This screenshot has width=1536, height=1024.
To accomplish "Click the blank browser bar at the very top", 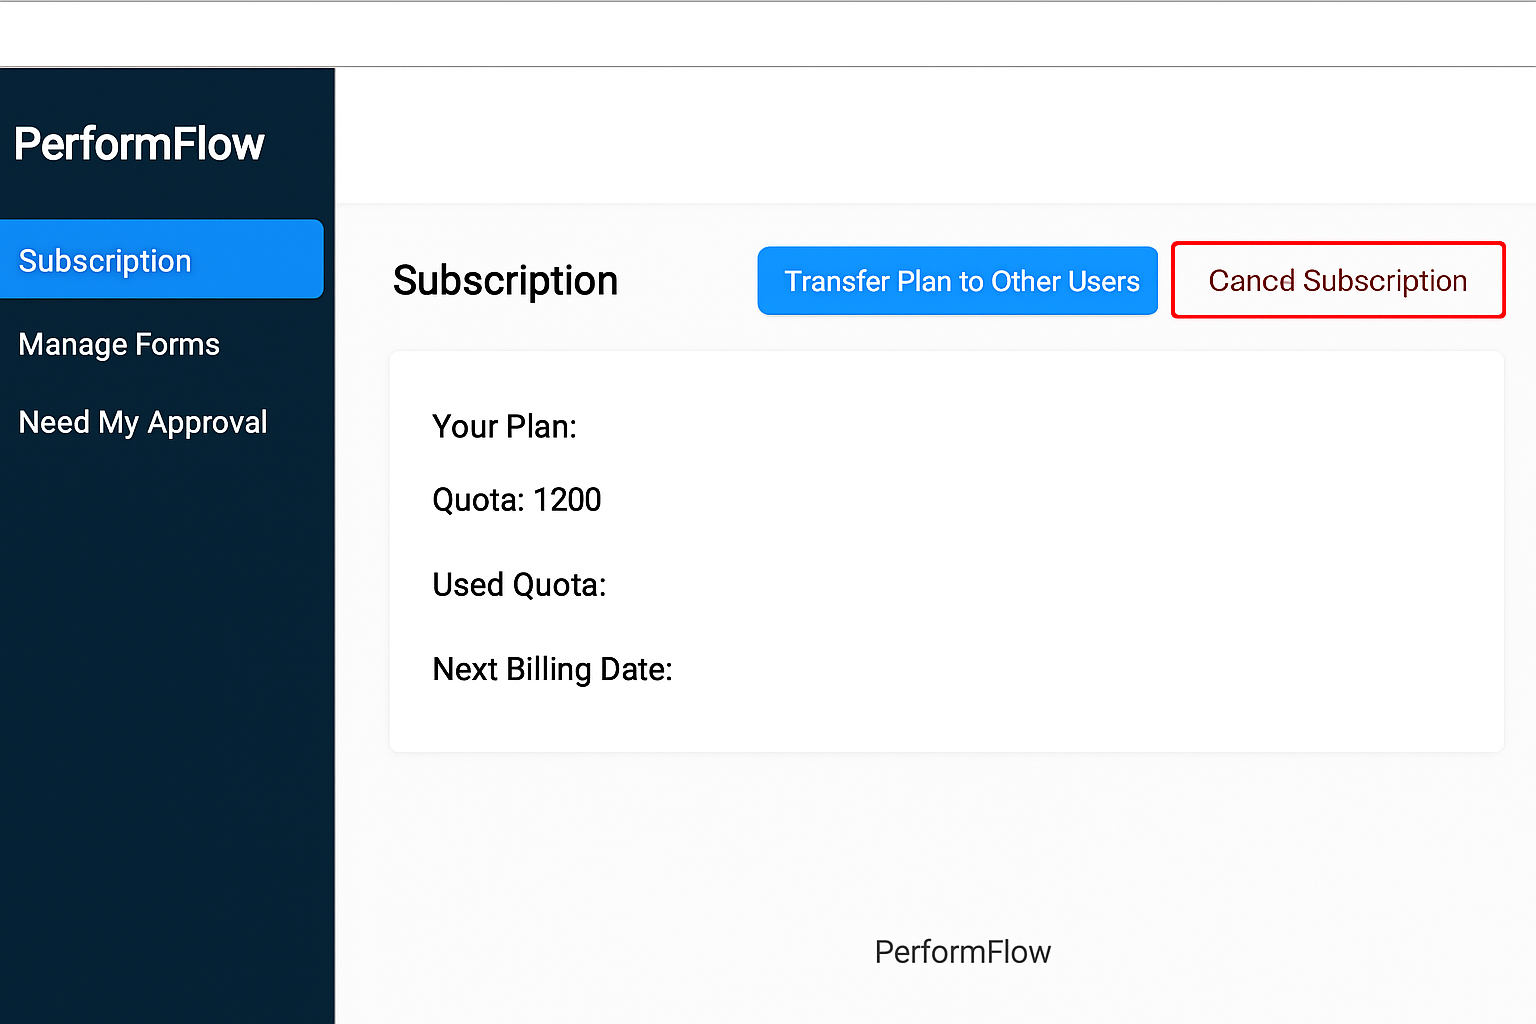I will coord(768,34).
